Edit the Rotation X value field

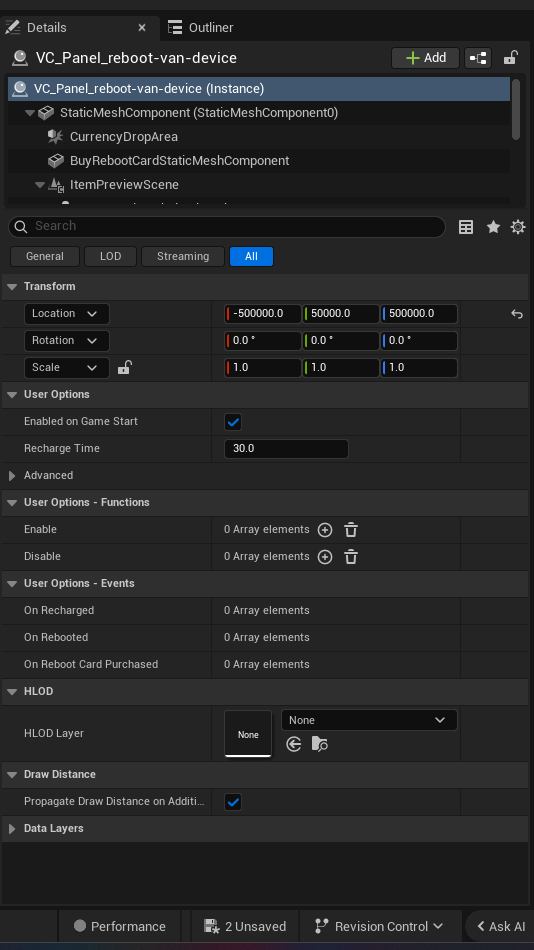point(263,340)
